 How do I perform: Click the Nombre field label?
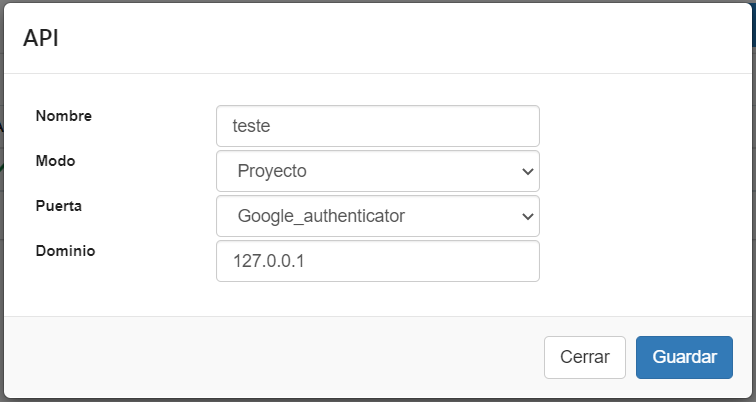(64, 115)
